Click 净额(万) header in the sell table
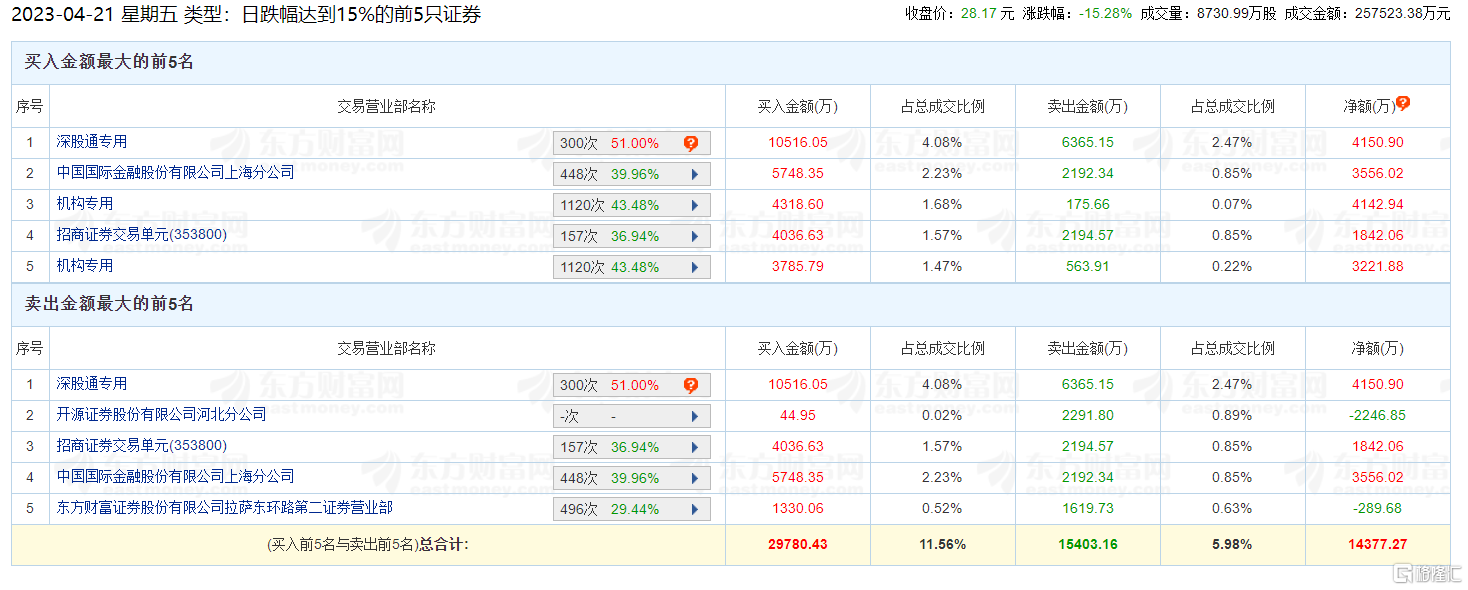Screen dimensions: 1468x590 1377,348
